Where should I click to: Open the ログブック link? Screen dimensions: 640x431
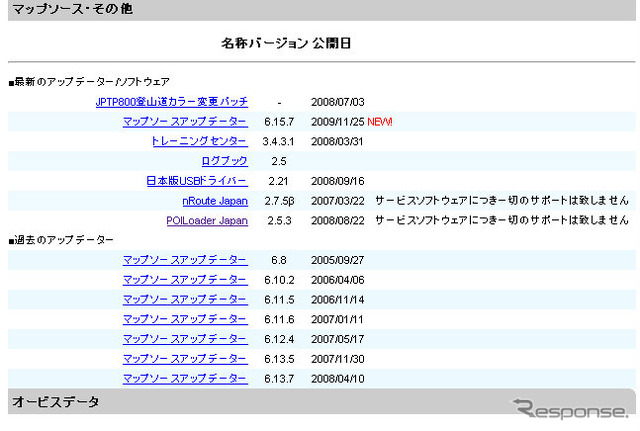(x=224, y=161)
